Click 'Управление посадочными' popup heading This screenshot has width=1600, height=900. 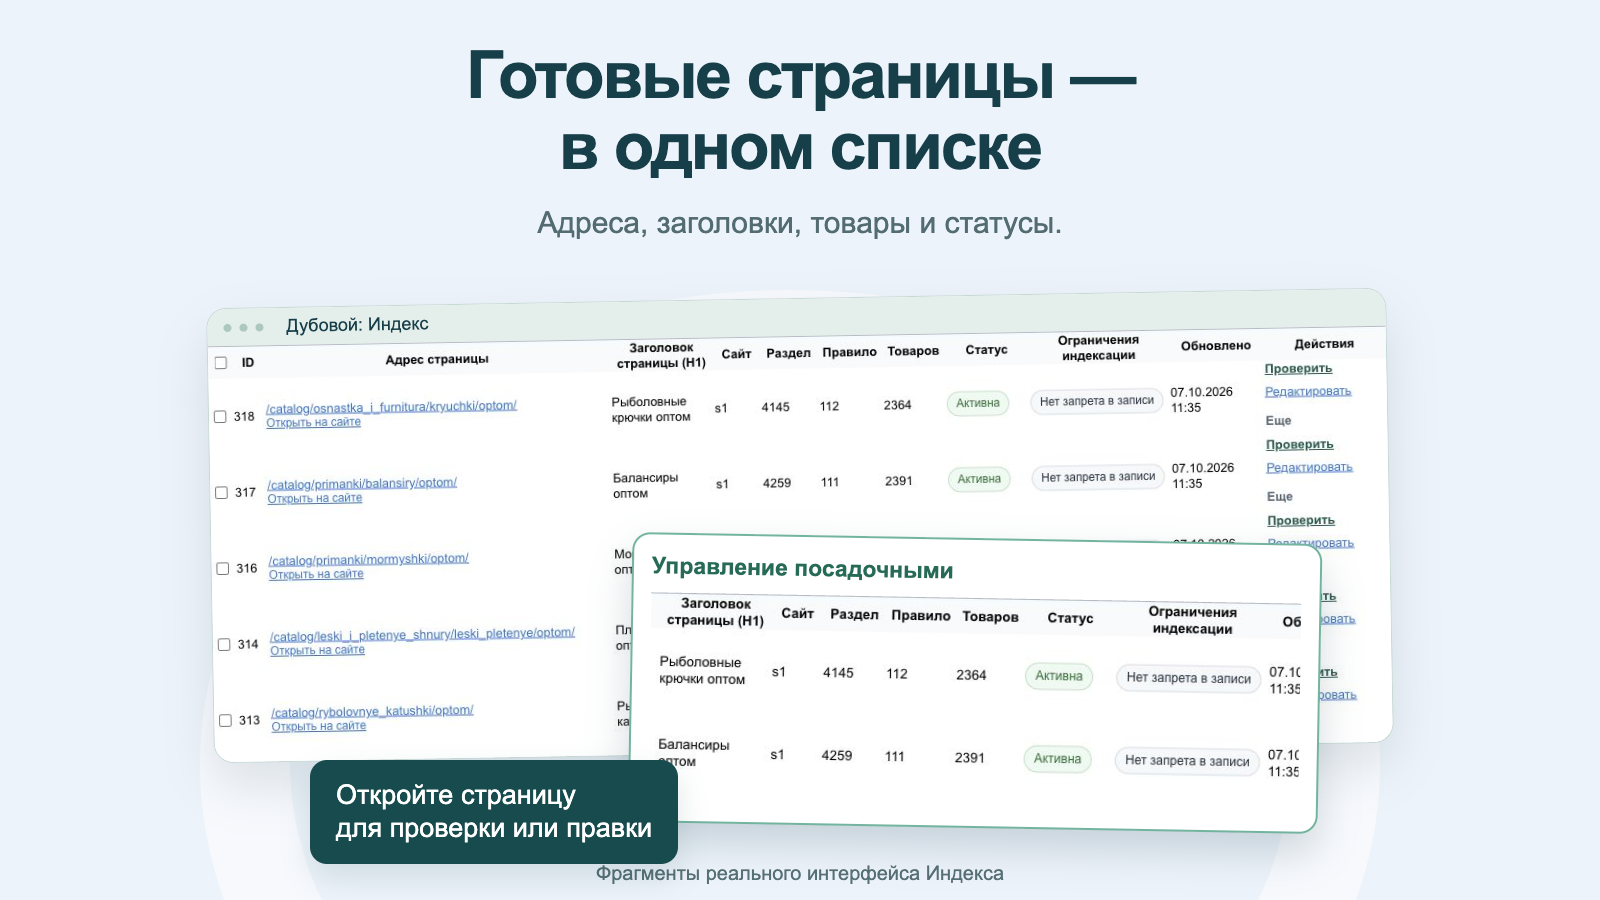click(x=803, y=569)
